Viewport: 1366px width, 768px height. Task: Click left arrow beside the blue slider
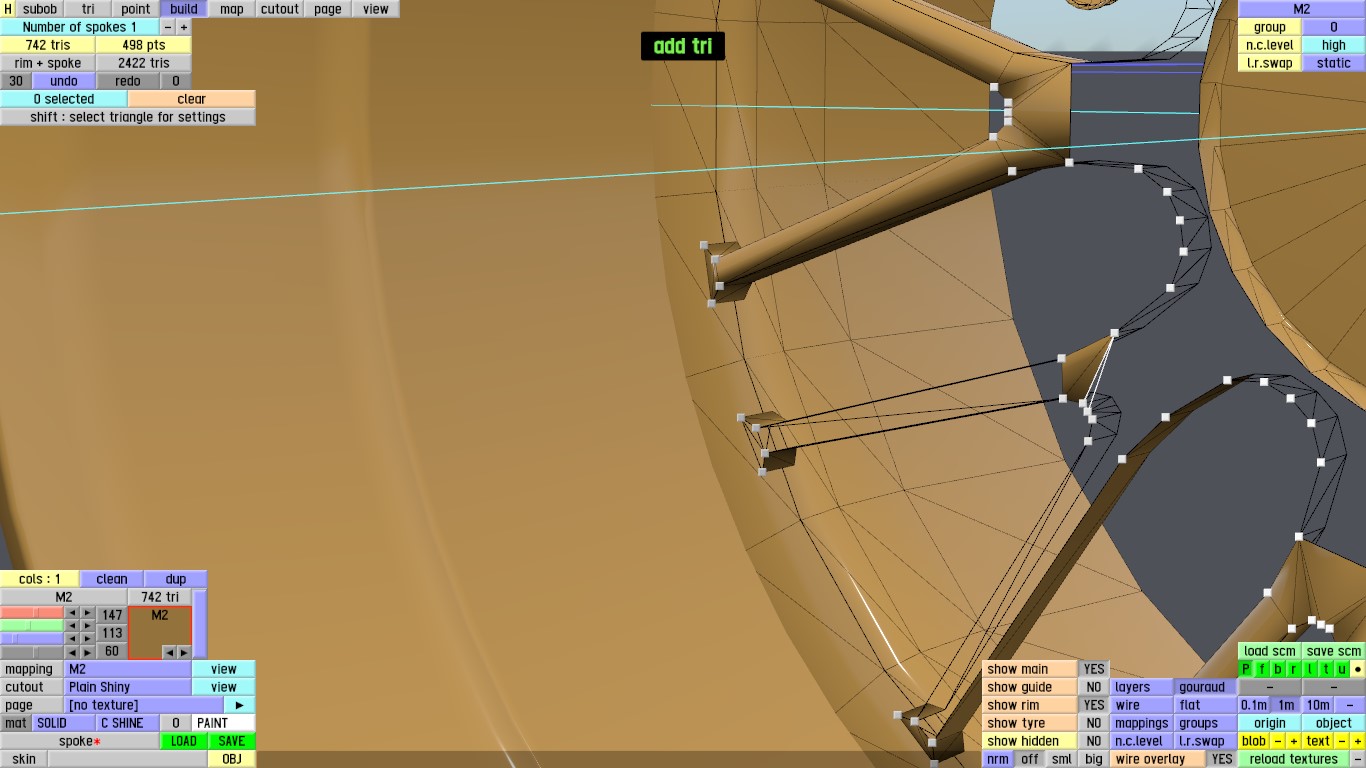pyautogui.click(x=72, y=639)
